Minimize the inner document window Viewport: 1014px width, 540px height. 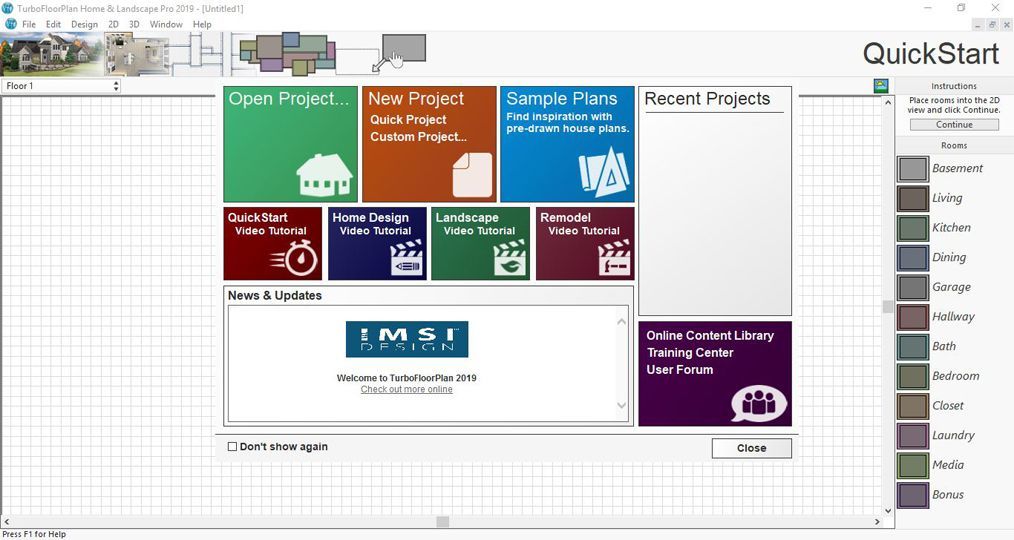point(978,25)
